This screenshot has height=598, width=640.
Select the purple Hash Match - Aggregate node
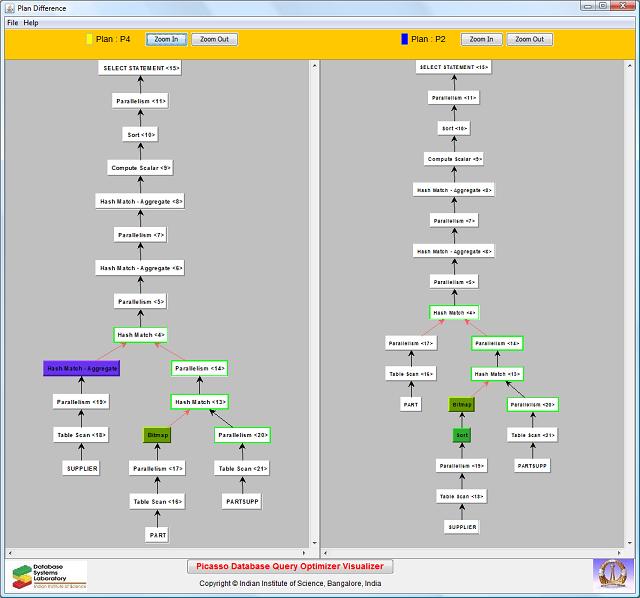coord(82,368)
